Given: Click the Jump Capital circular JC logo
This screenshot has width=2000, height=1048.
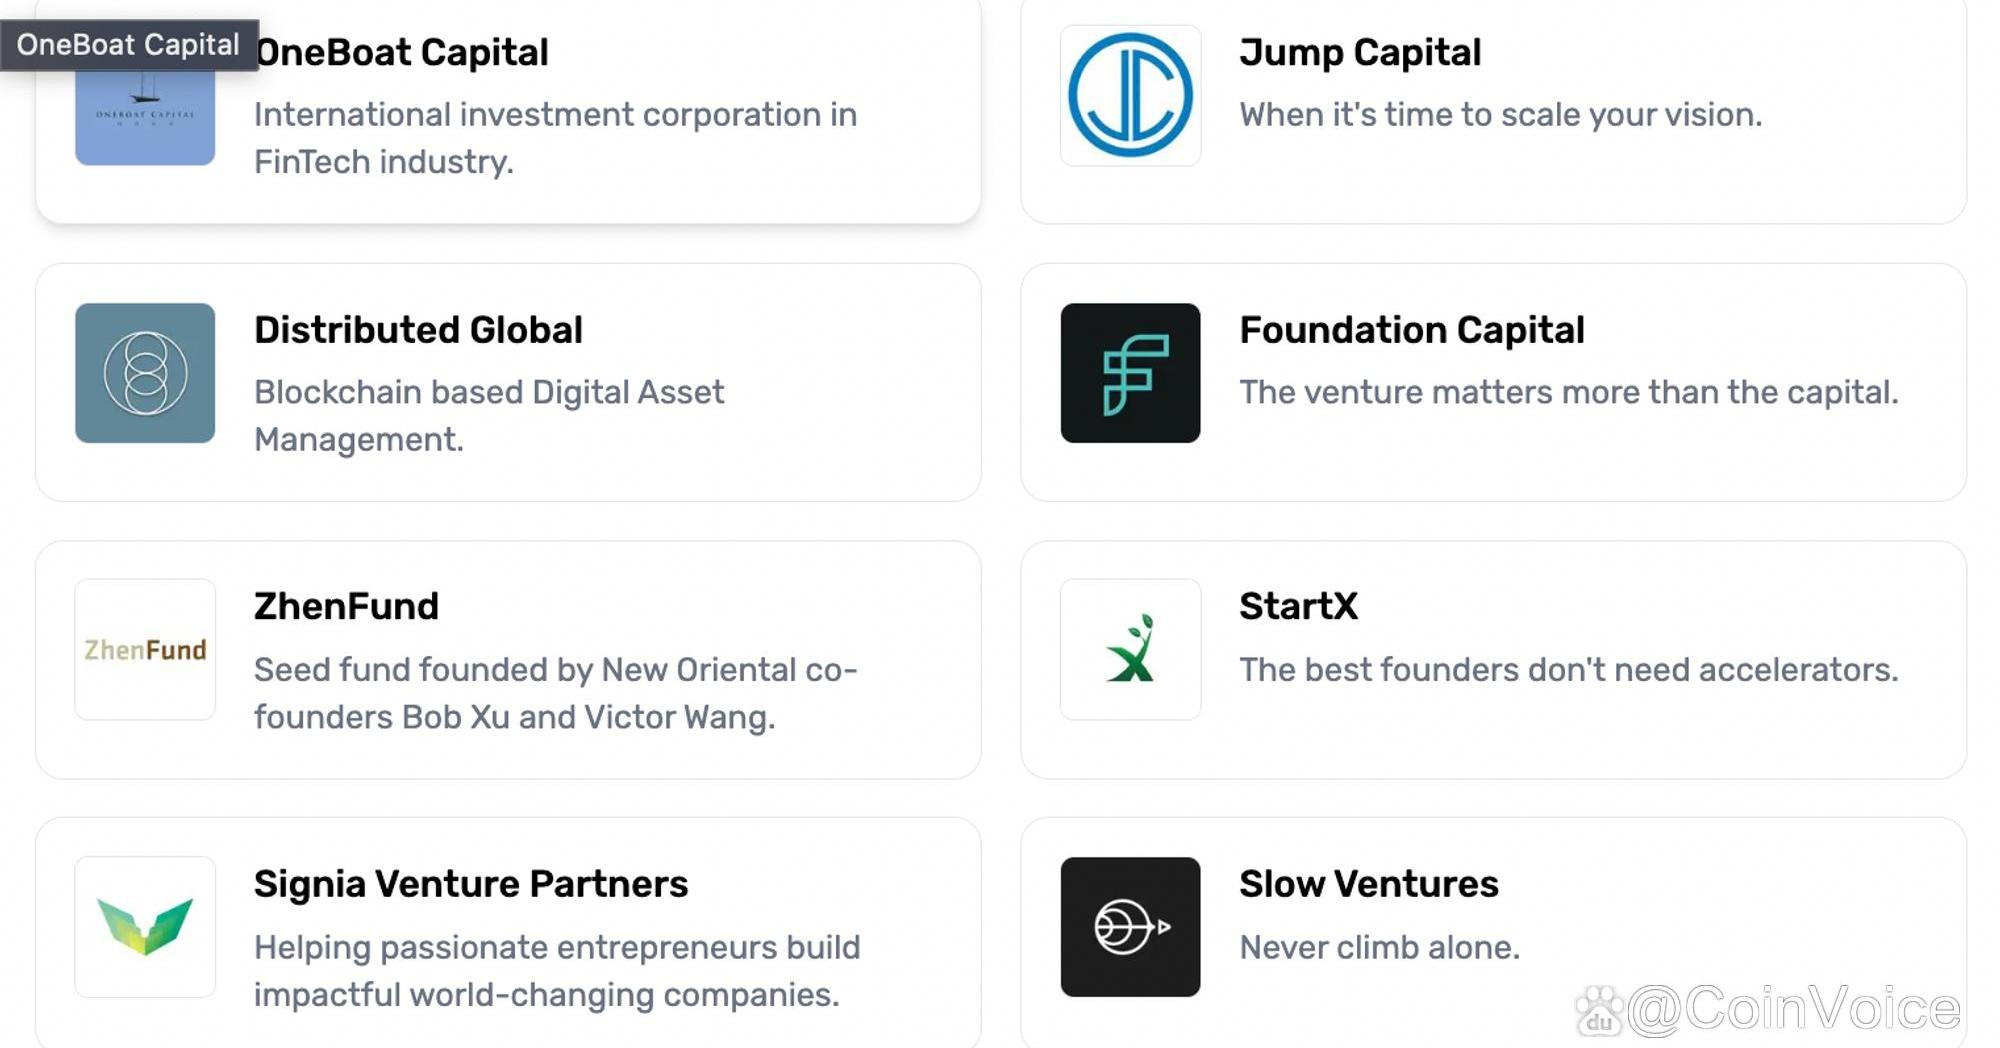Looking at the screenshot, I should tap(1130, 96).
